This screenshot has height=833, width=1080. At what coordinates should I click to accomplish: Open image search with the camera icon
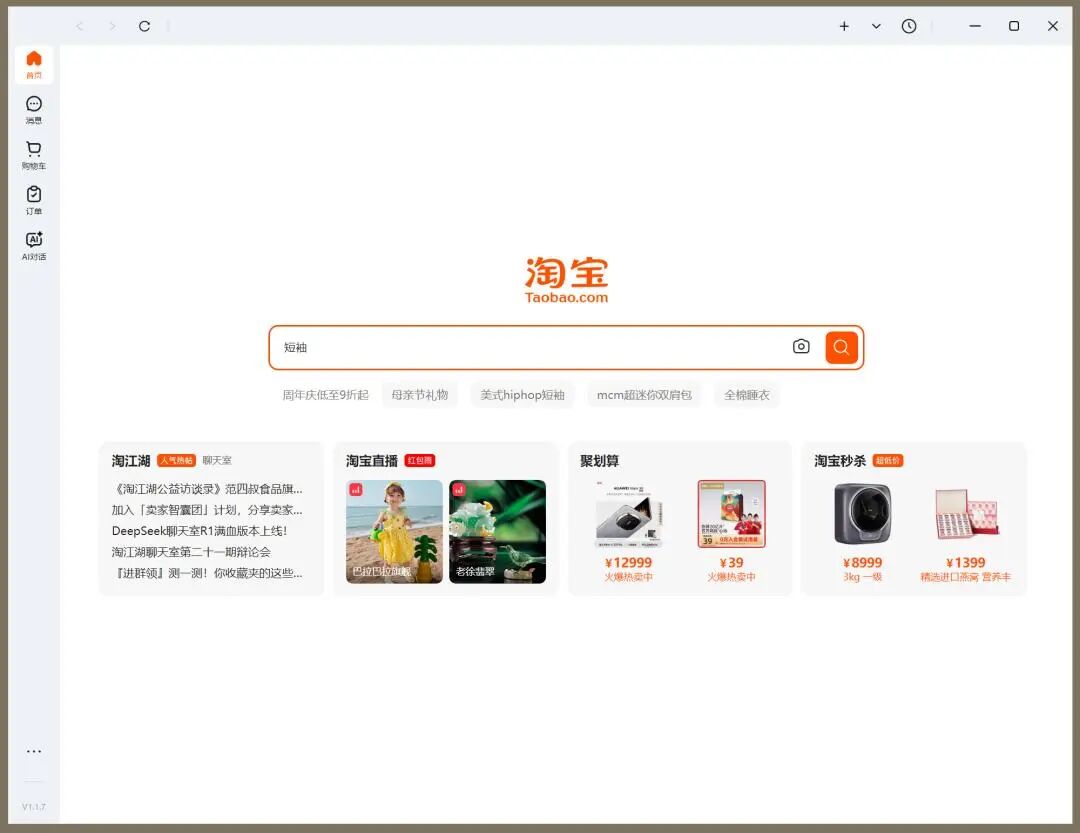(x=800, y=346)
